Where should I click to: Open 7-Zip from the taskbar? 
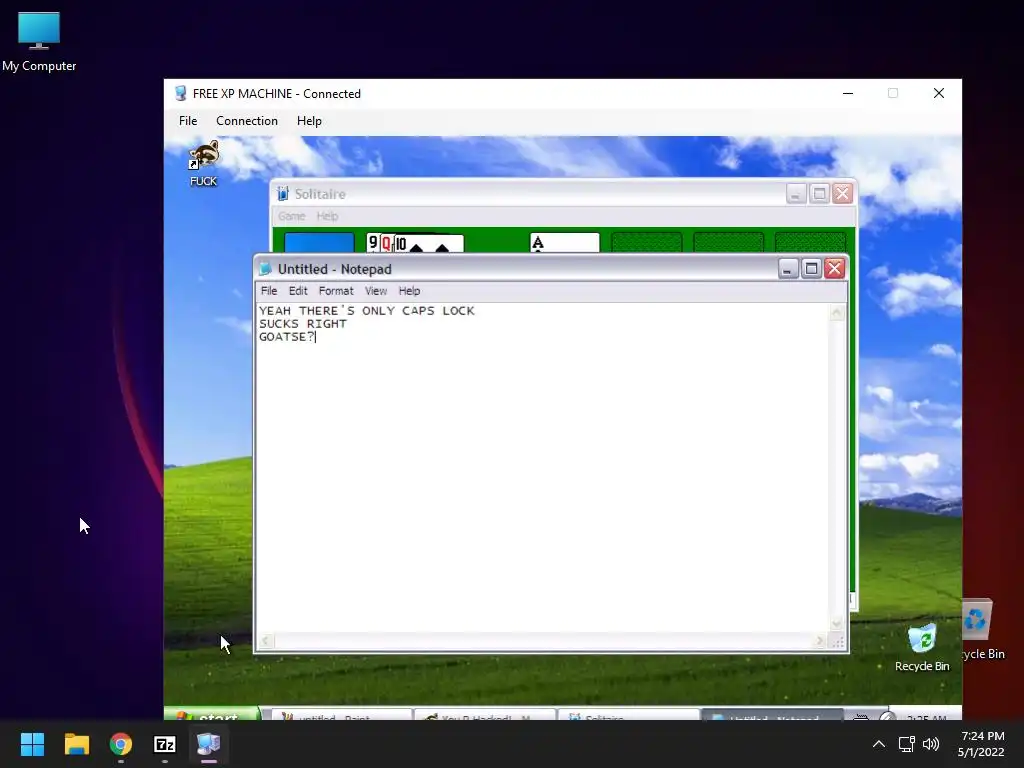(165, 744)
